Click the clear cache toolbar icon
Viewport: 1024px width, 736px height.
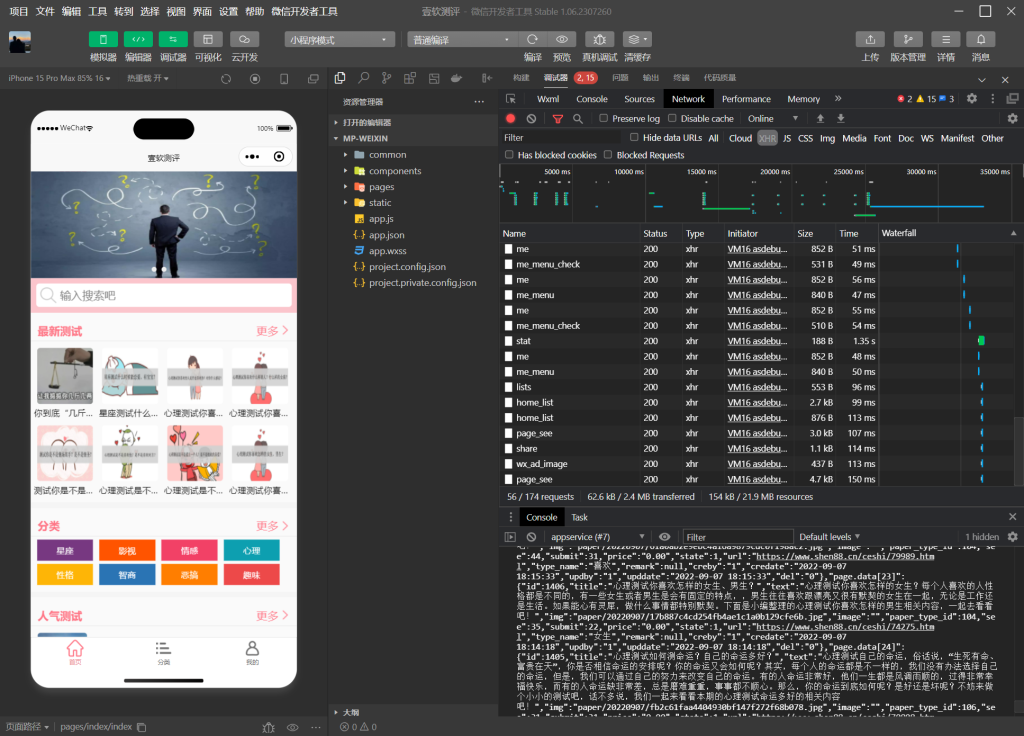coord(637,39)
